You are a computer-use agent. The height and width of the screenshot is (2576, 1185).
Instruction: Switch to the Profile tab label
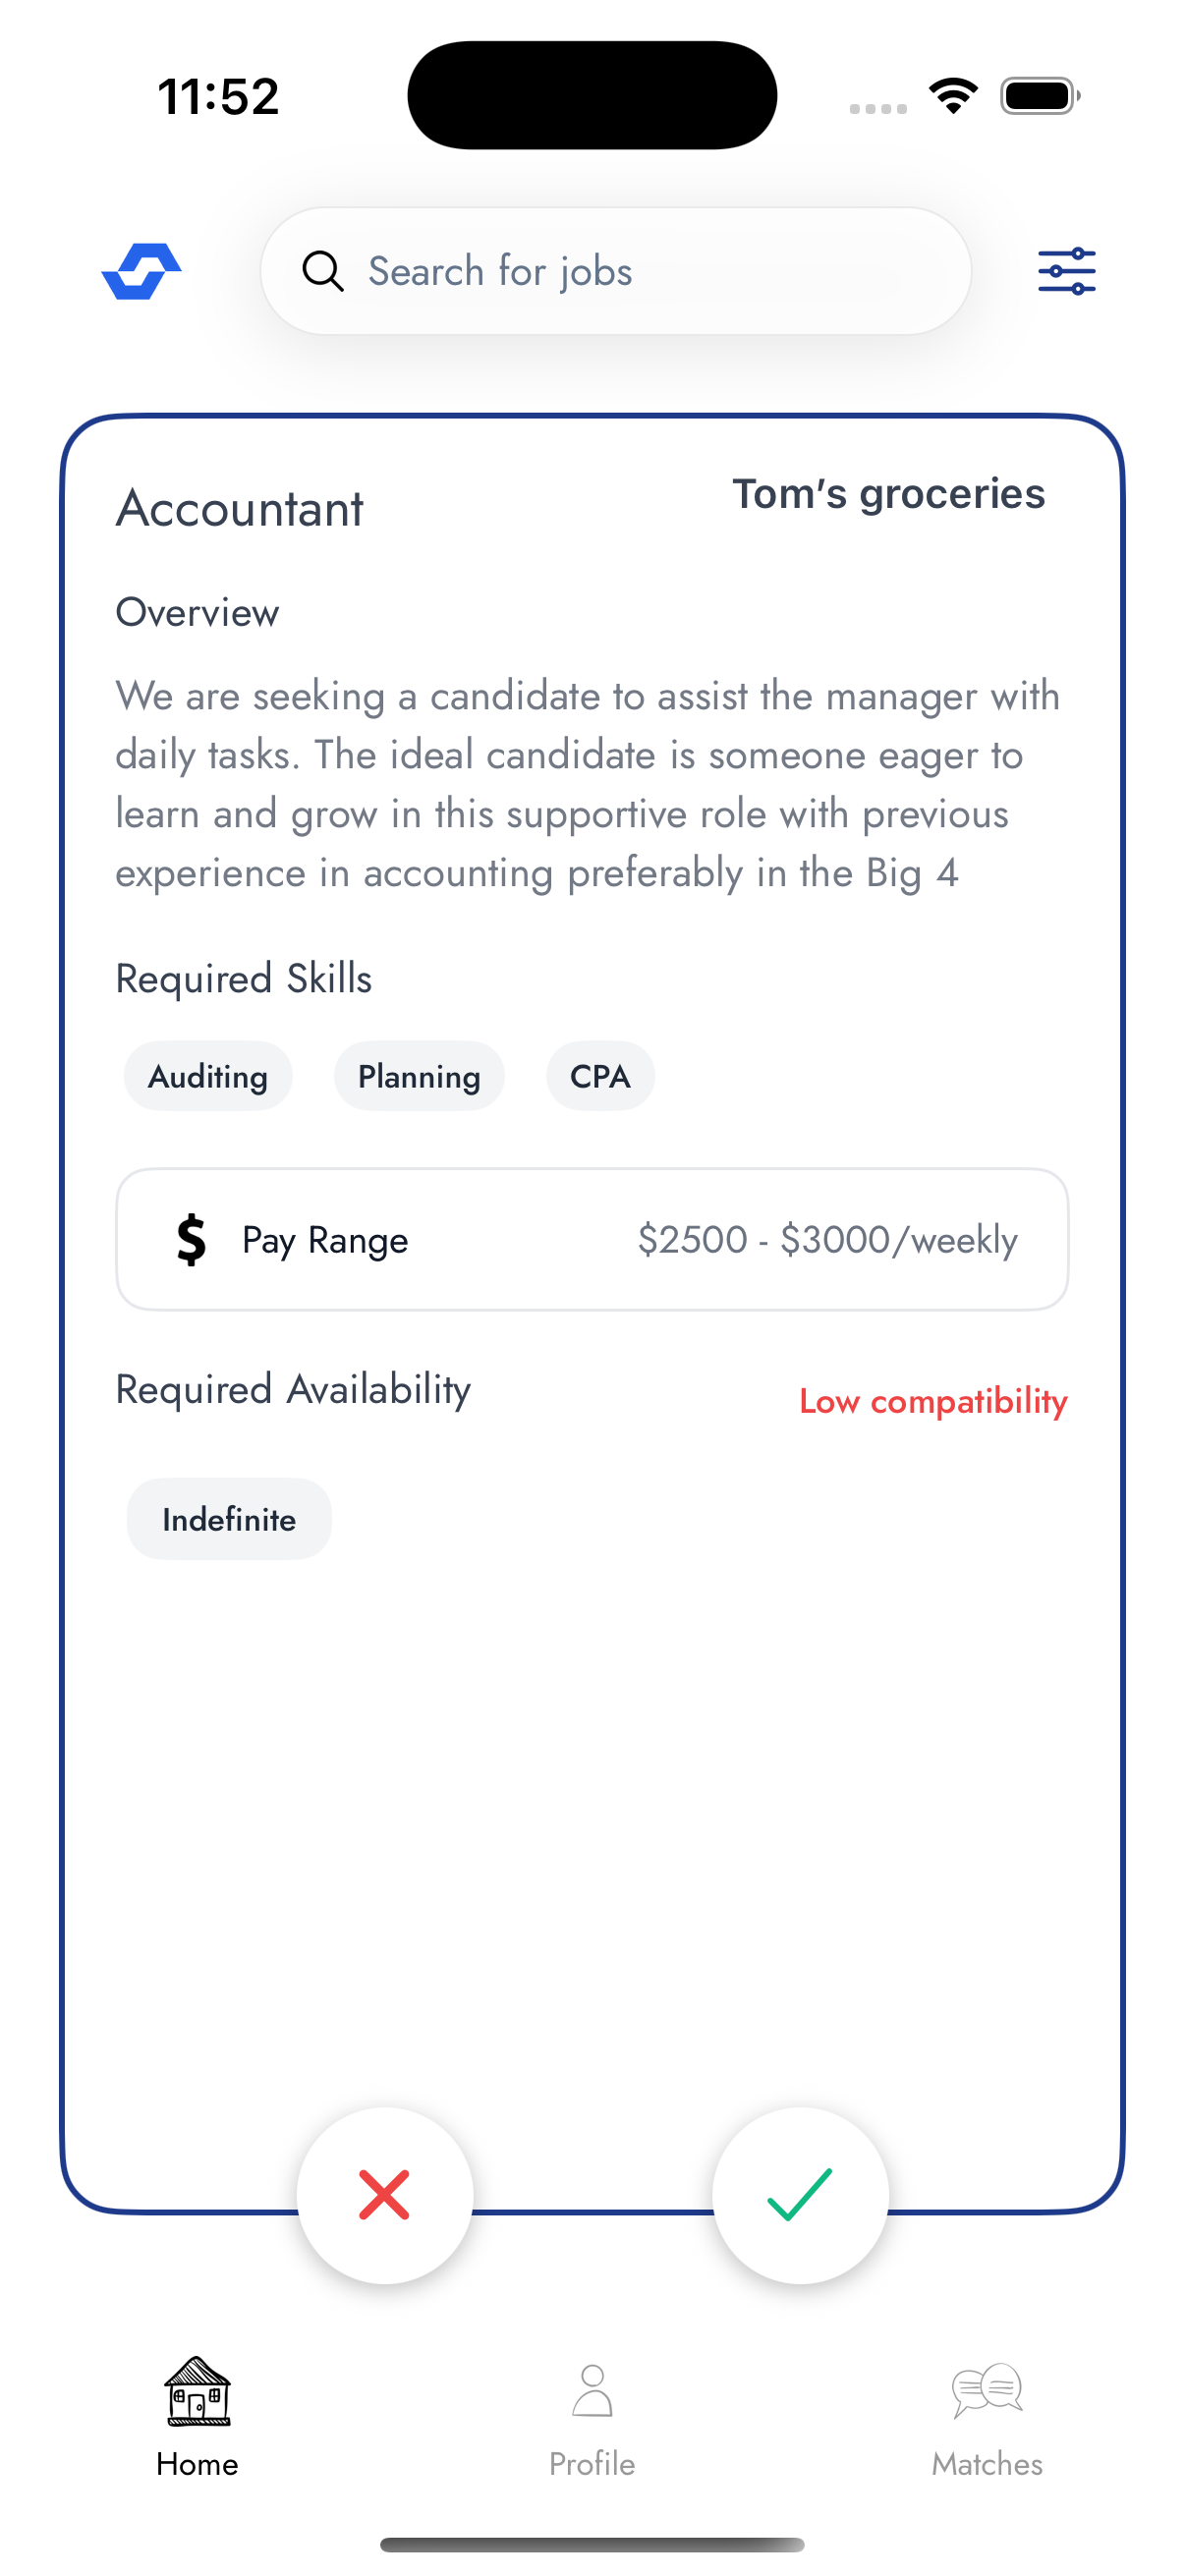[x=592, y=2464]
